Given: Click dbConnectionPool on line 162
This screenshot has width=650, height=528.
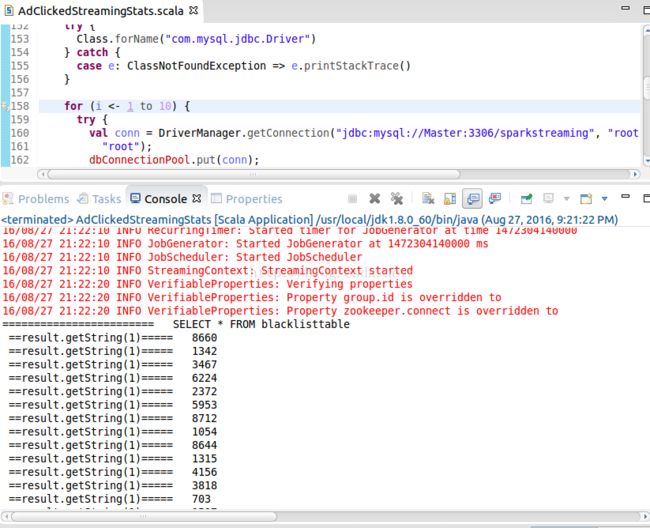Looking at the screenshot, I should click(x=139, y=160).
